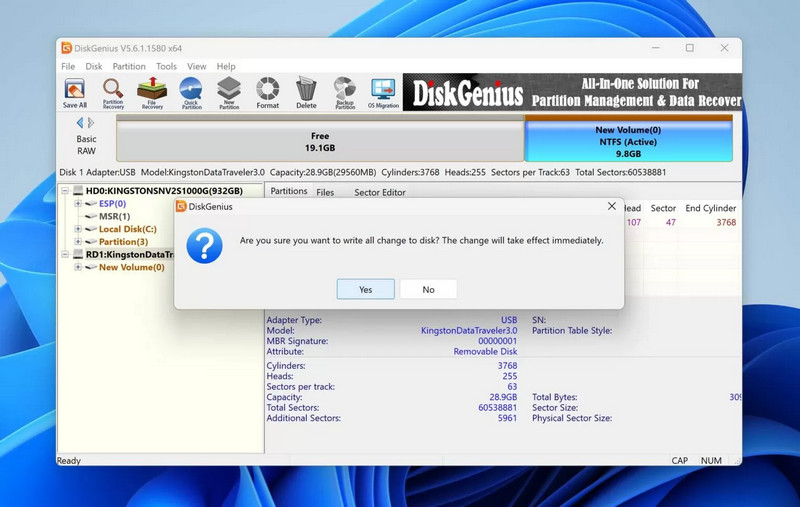The image size is (800, 507).
Task: Expand the ESP(0) tree node
Action: click(78, 204)
